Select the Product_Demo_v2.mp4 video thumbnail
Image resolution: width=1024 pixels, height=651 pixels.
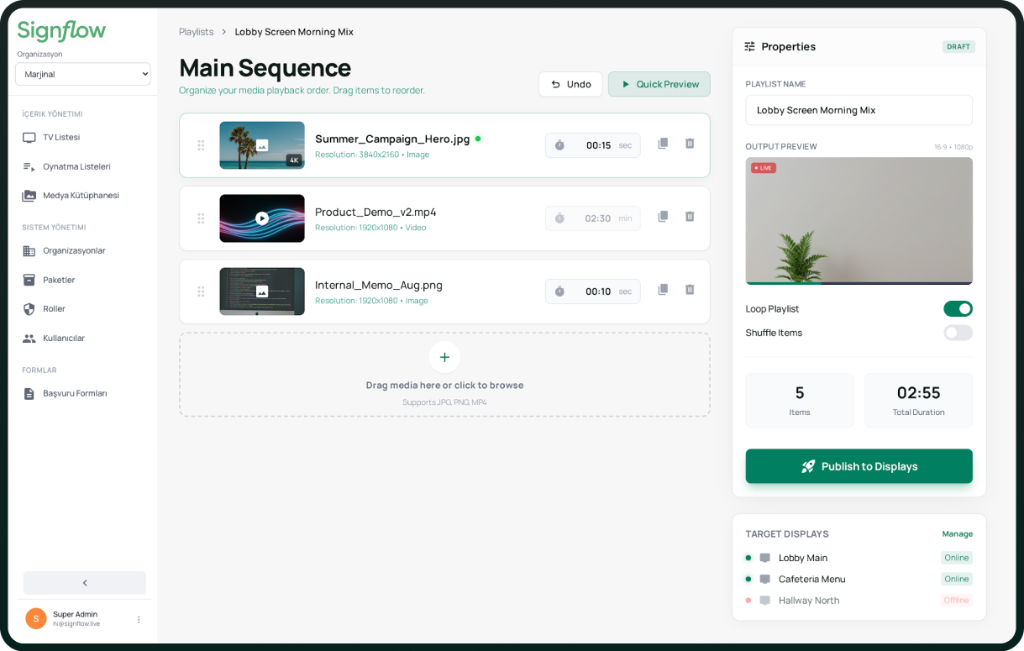pyautogui.click(x=261, y=218)
